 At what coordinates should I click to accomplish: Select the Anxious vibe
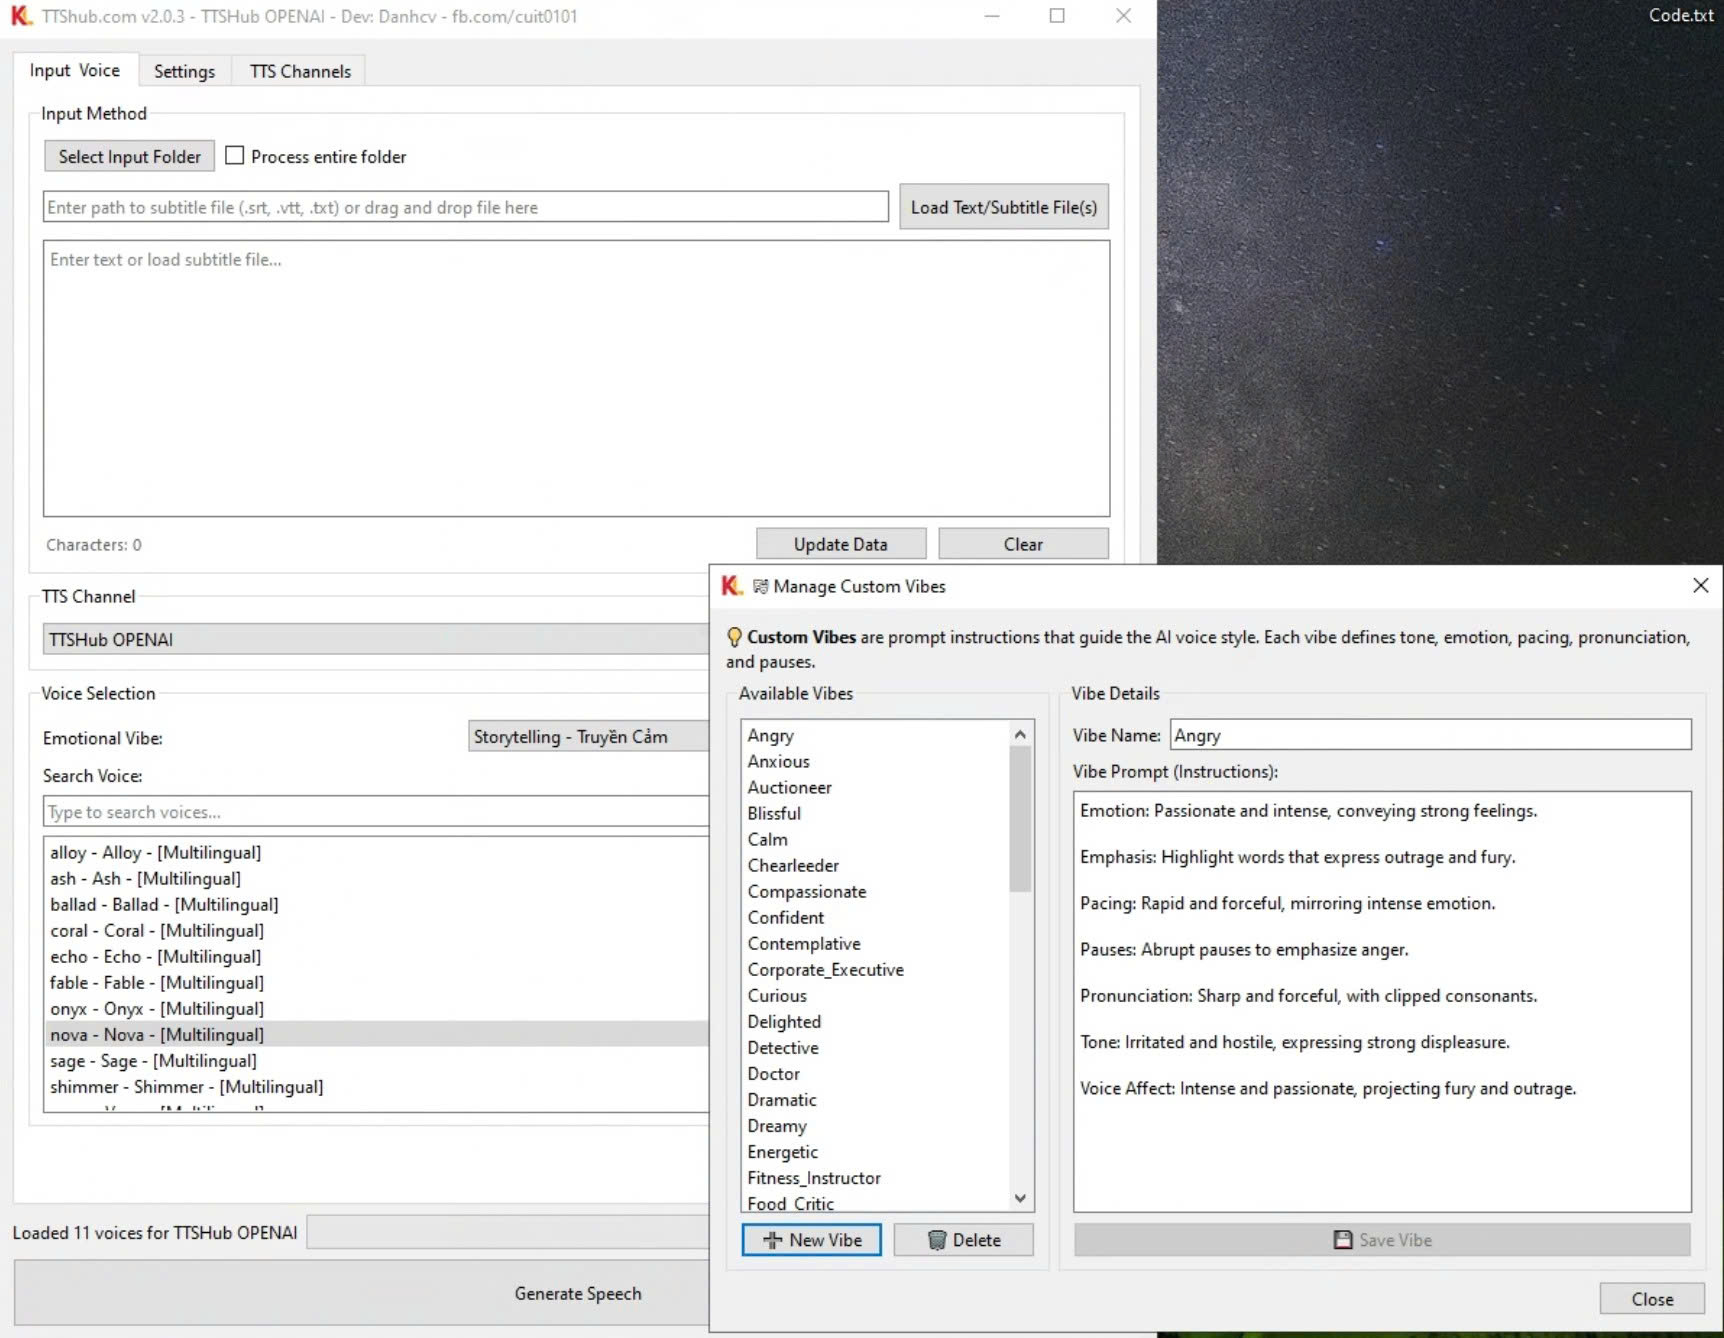[x=876, y=761]
